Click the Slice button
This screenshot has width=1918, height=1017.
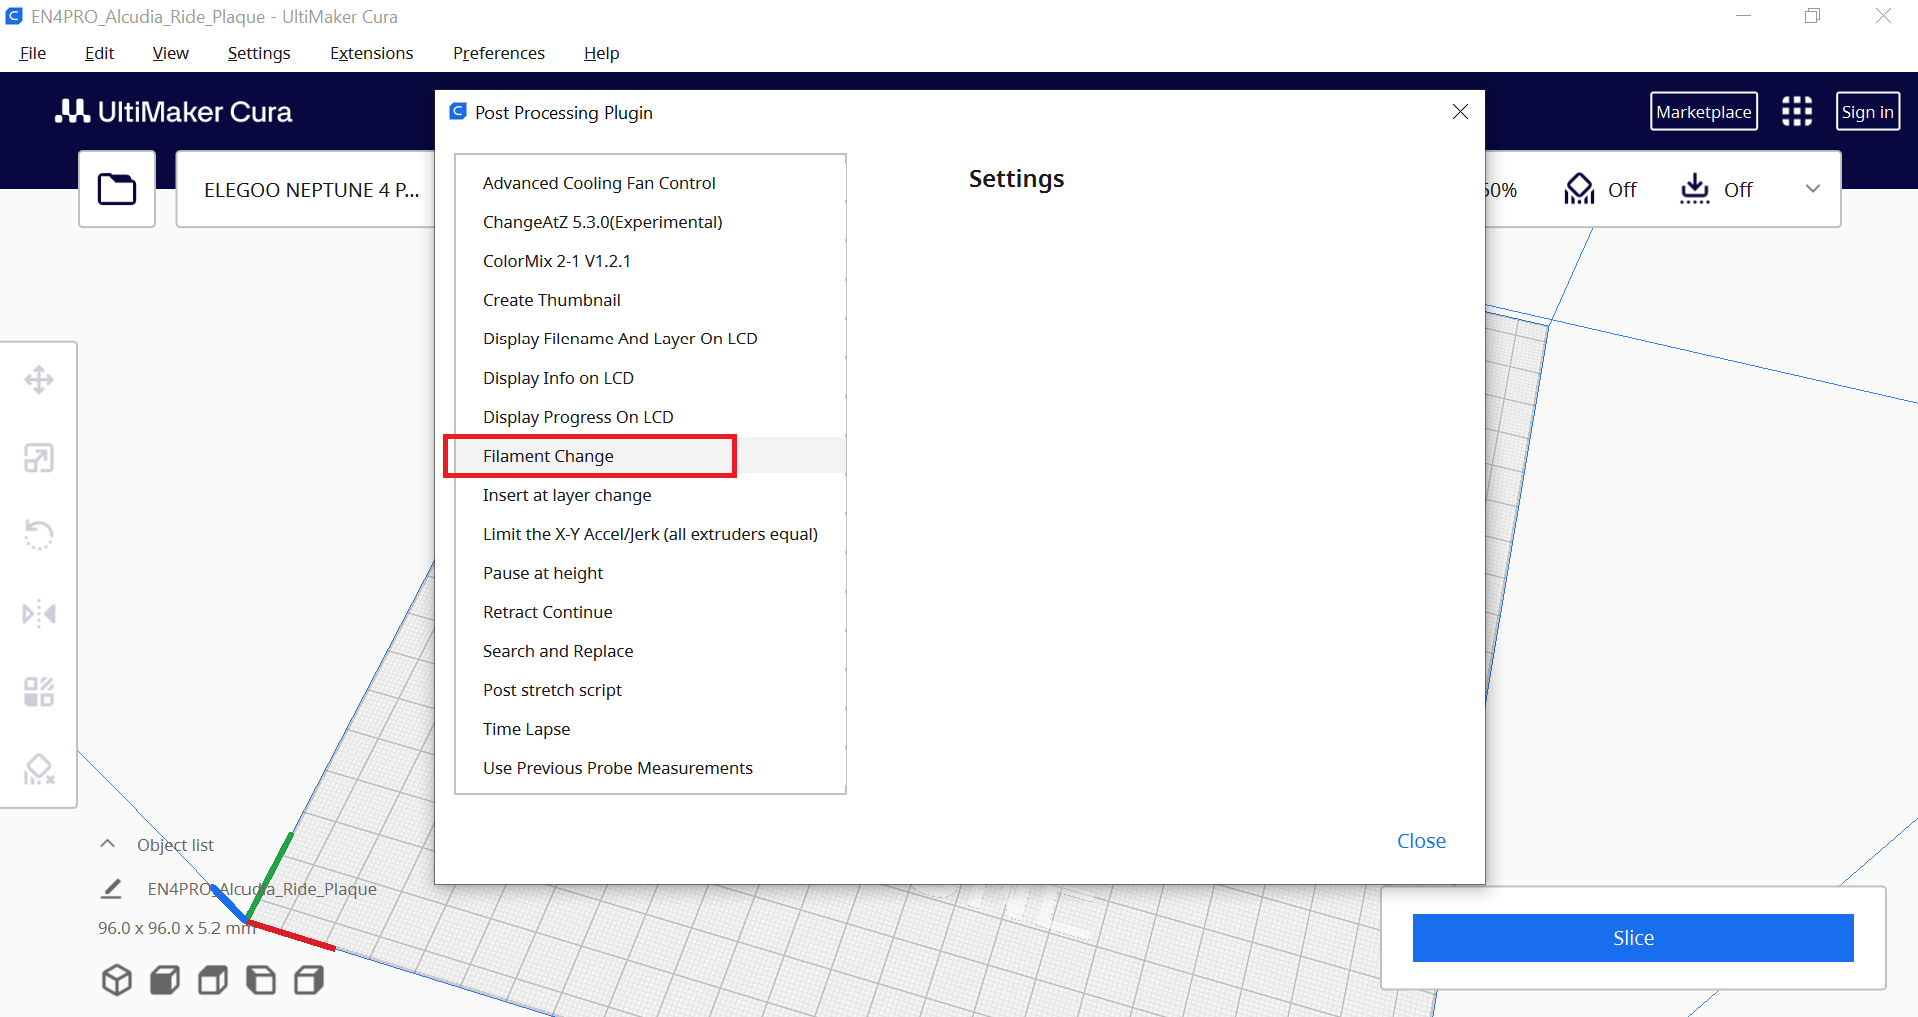pyautogui.click(x=1633, y=938)
